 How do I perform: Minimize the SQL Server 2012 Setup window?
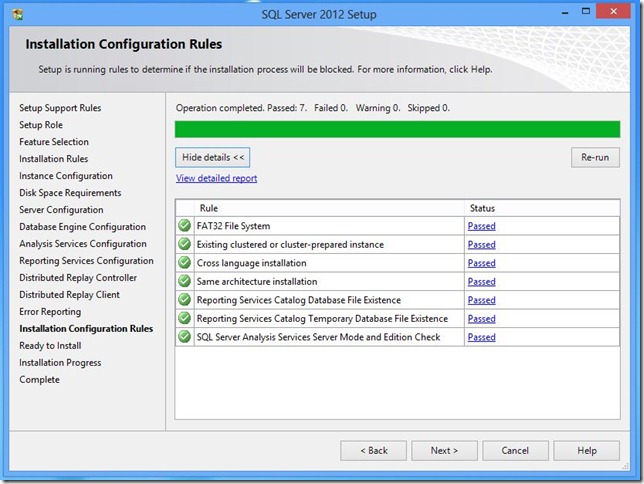565,12
